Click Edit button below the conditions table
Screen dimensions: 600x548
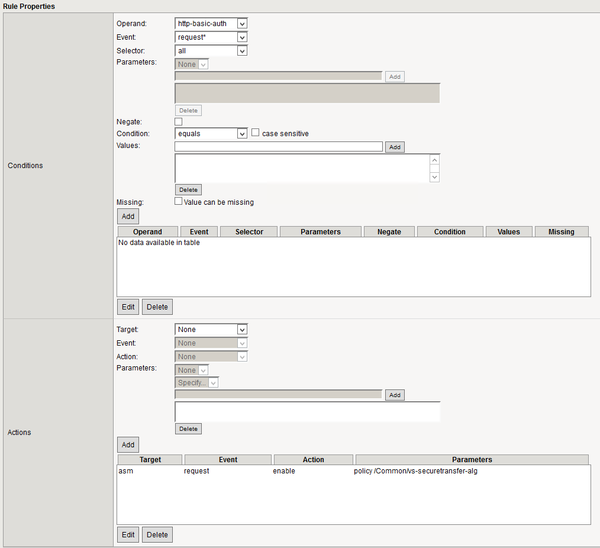pyautogui.click(x=128, y=307)
